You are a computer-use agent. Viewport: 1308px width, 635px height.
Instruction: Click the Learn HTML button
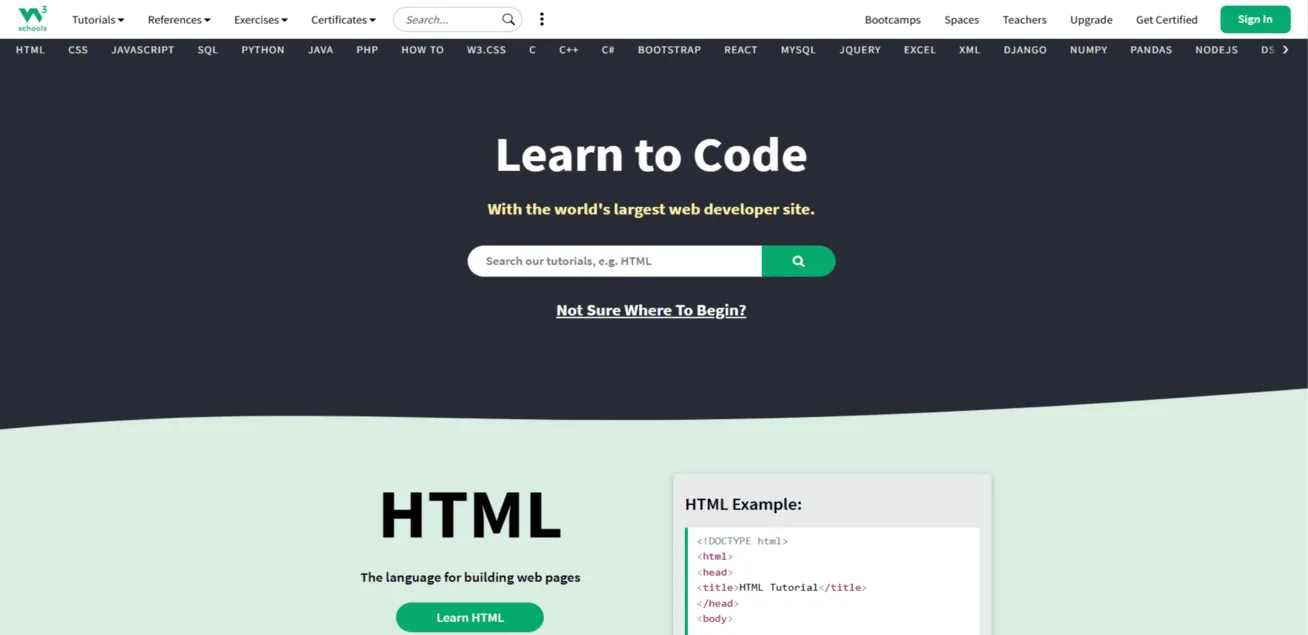[470, 617]
